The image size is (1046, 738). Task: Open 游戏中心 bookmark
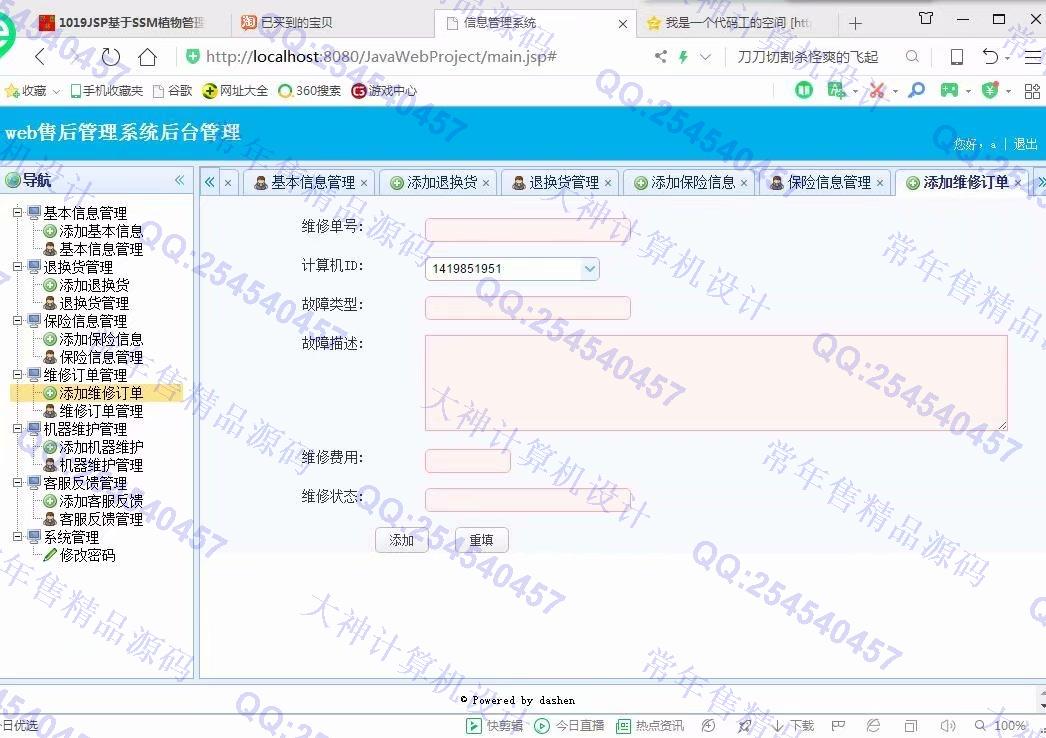384,91
